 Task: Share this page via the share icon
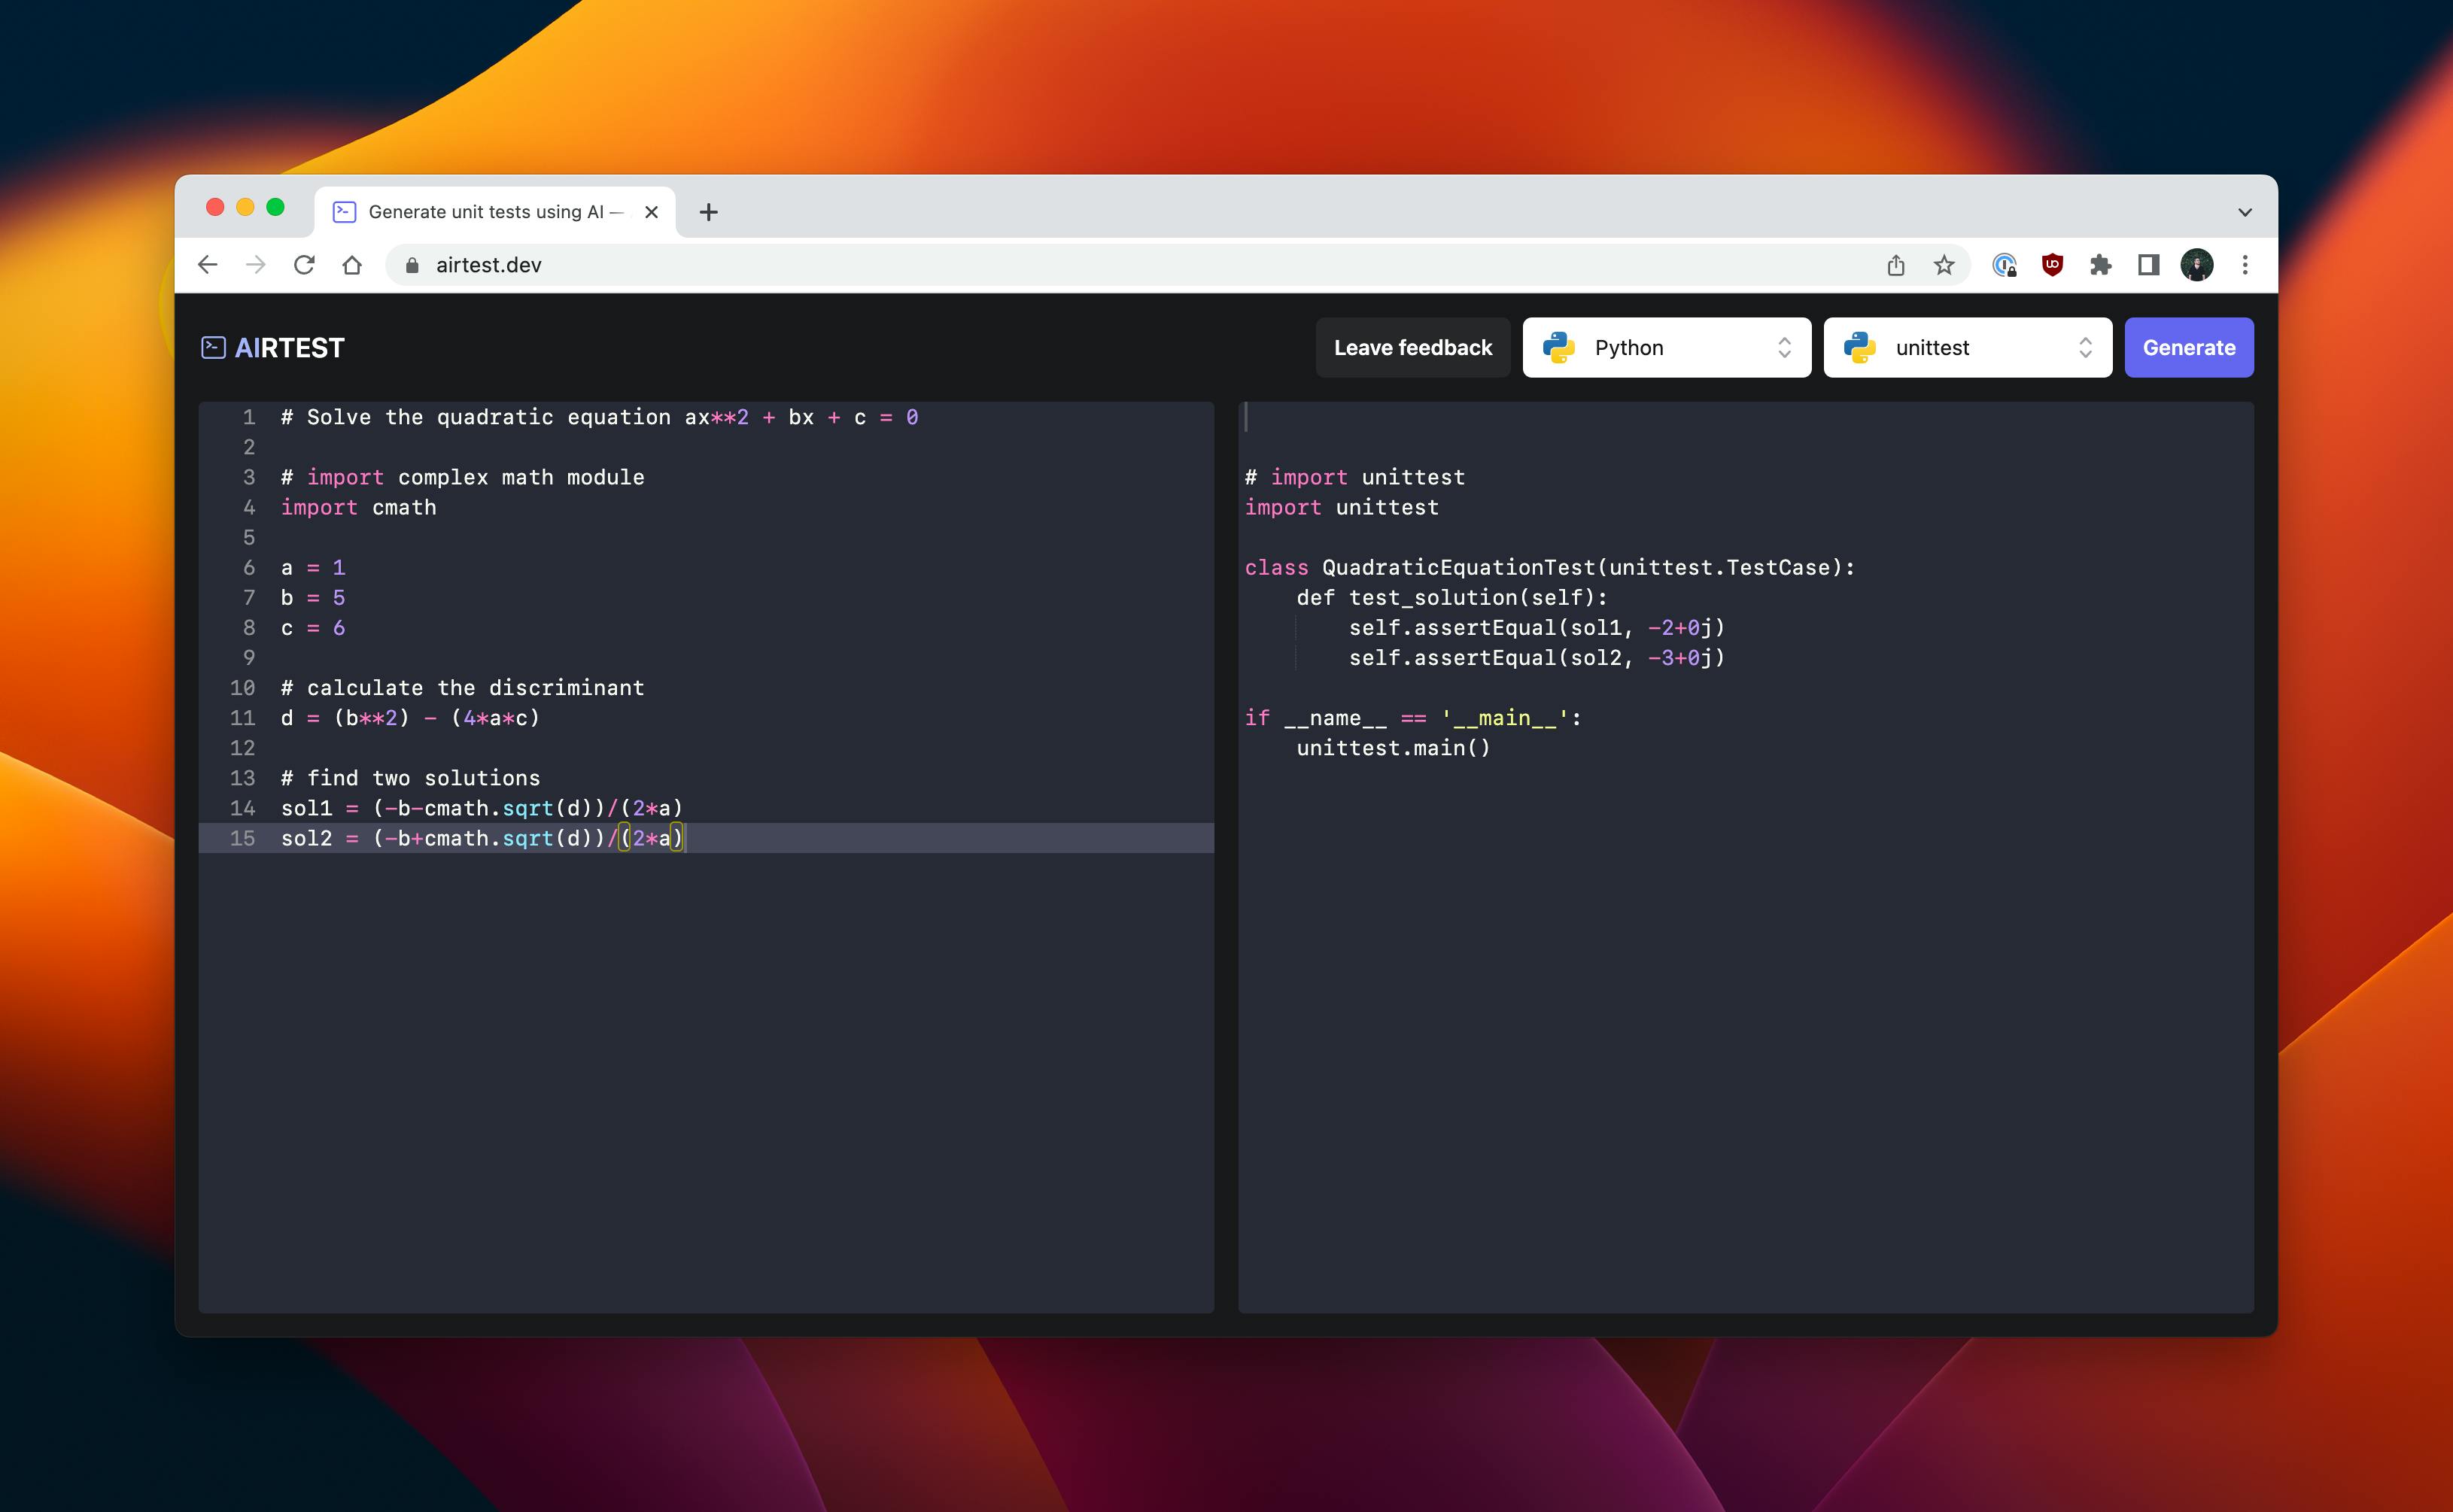1896,265
